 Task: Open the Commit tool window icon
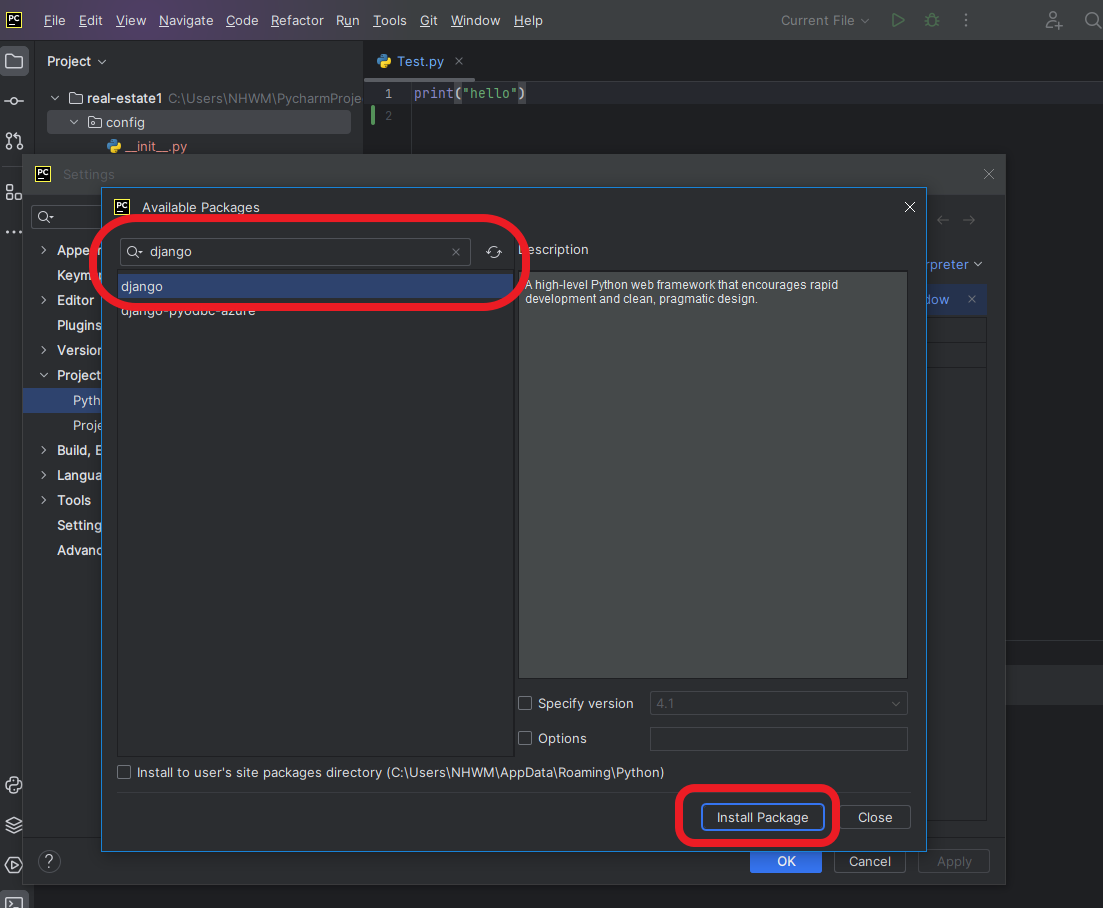[14, 101]
